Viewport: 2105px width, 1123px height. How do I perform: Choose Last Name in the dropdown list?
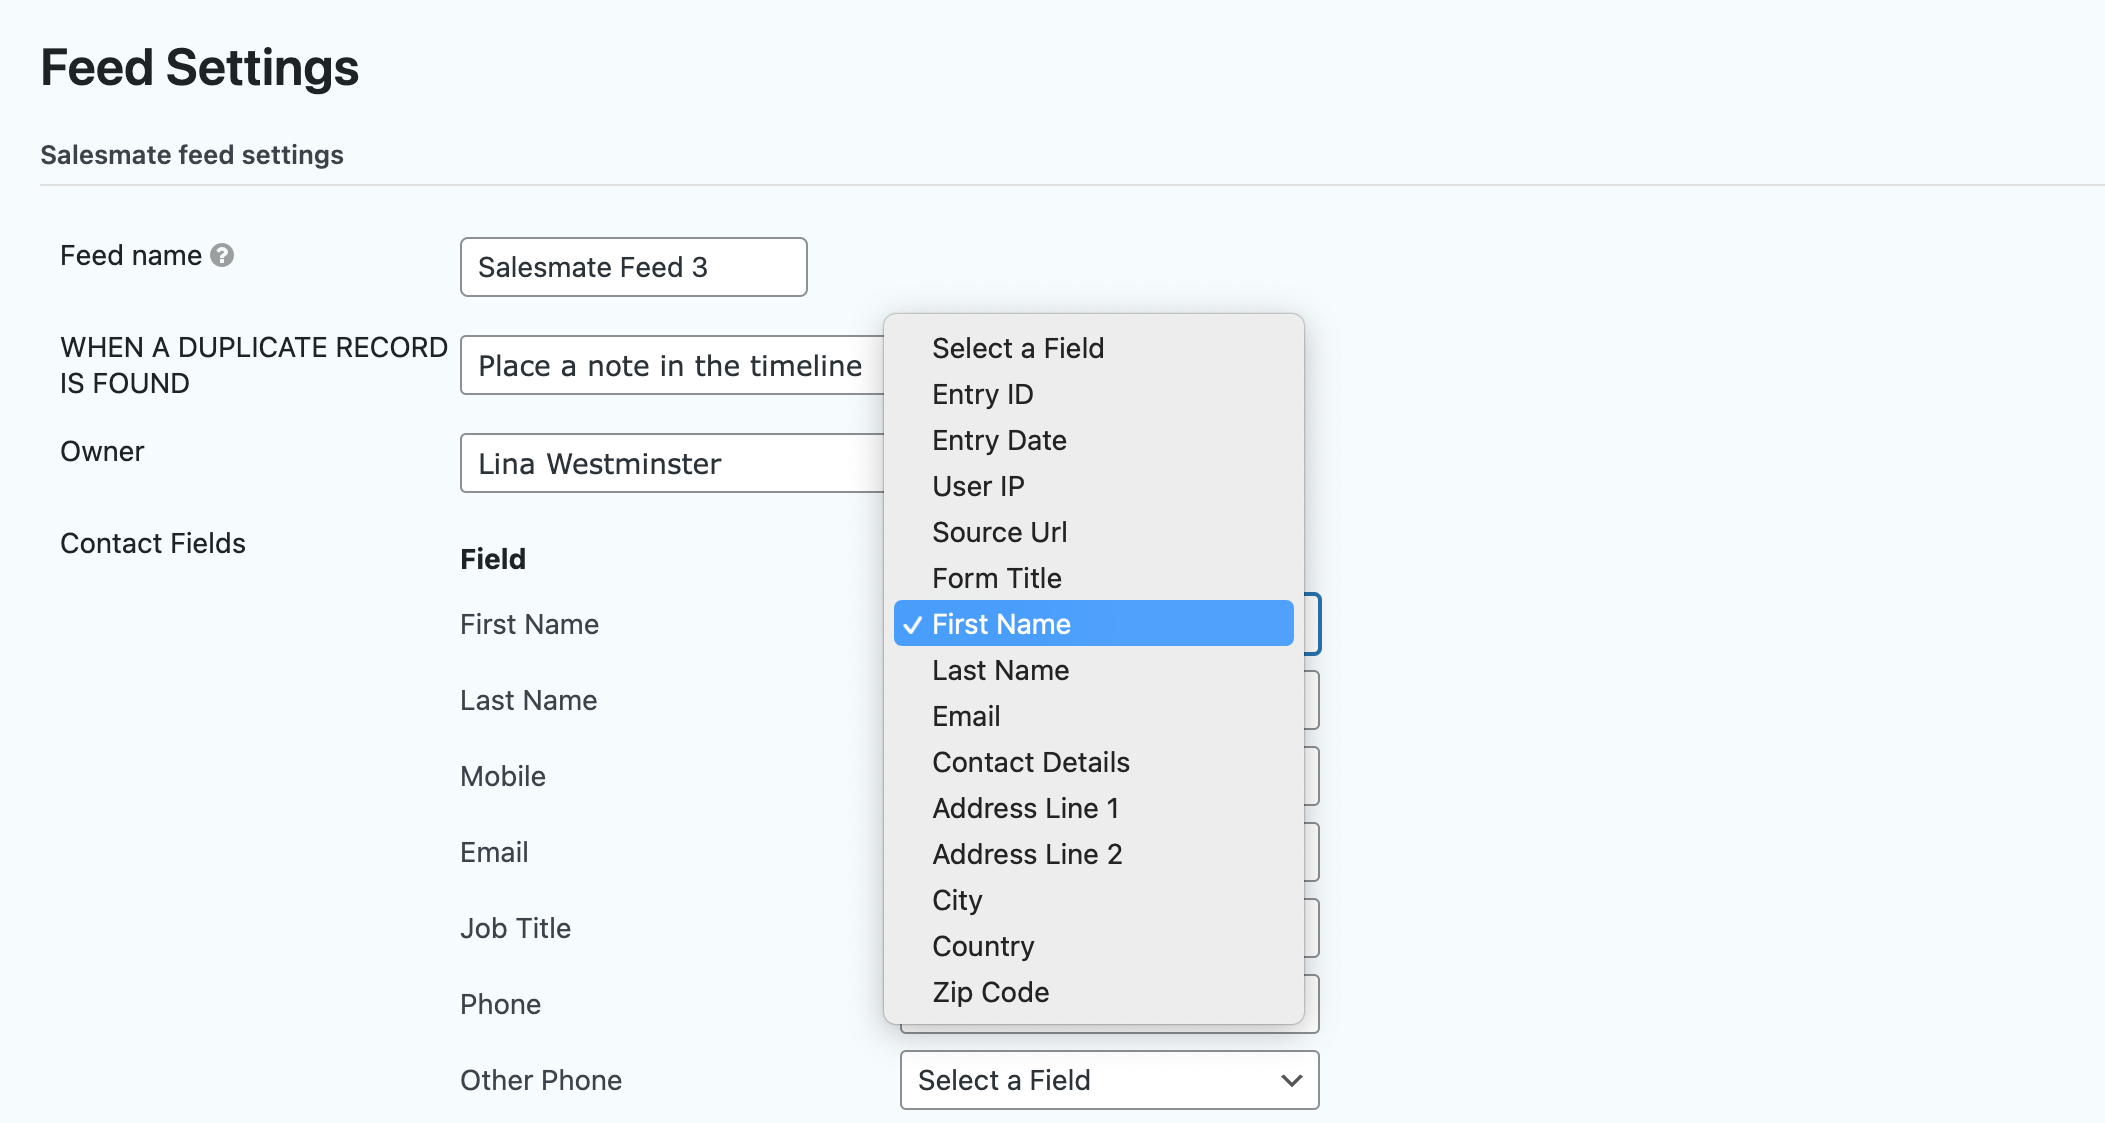pyautogui.click(x=1093, y=670)
